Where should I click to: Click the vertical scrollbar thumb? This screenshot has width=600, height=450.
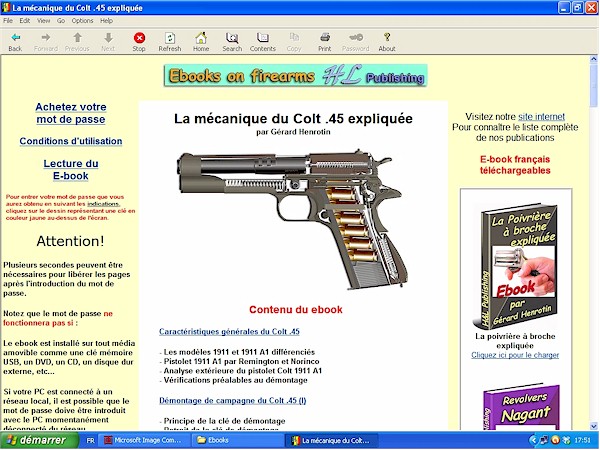(x=594, y=85)
